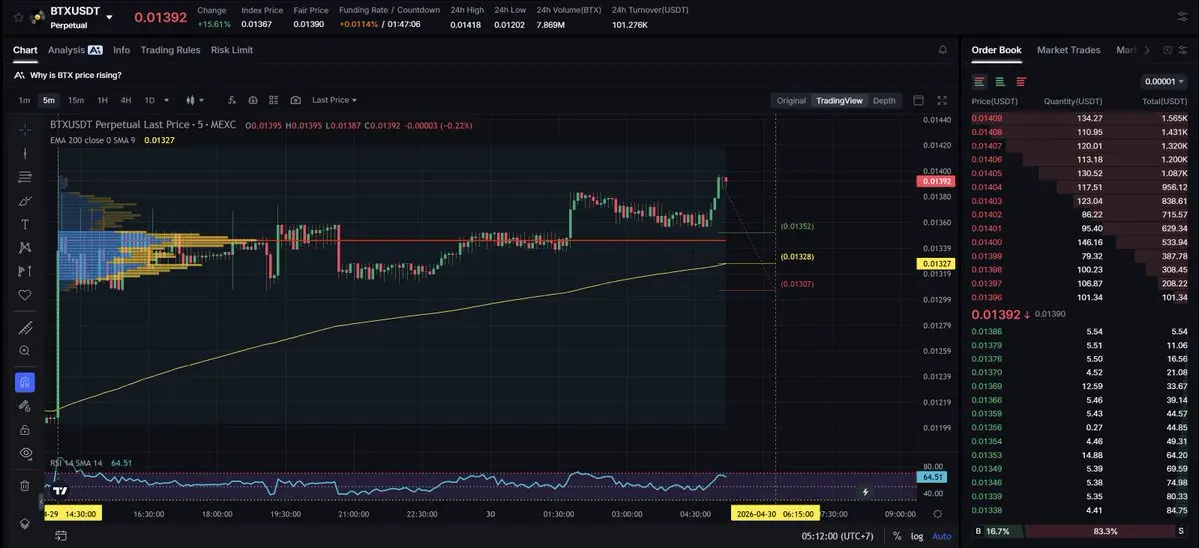
Task: Select the Order Book tab
Action: pyautogui.click(x=996, y=50)
